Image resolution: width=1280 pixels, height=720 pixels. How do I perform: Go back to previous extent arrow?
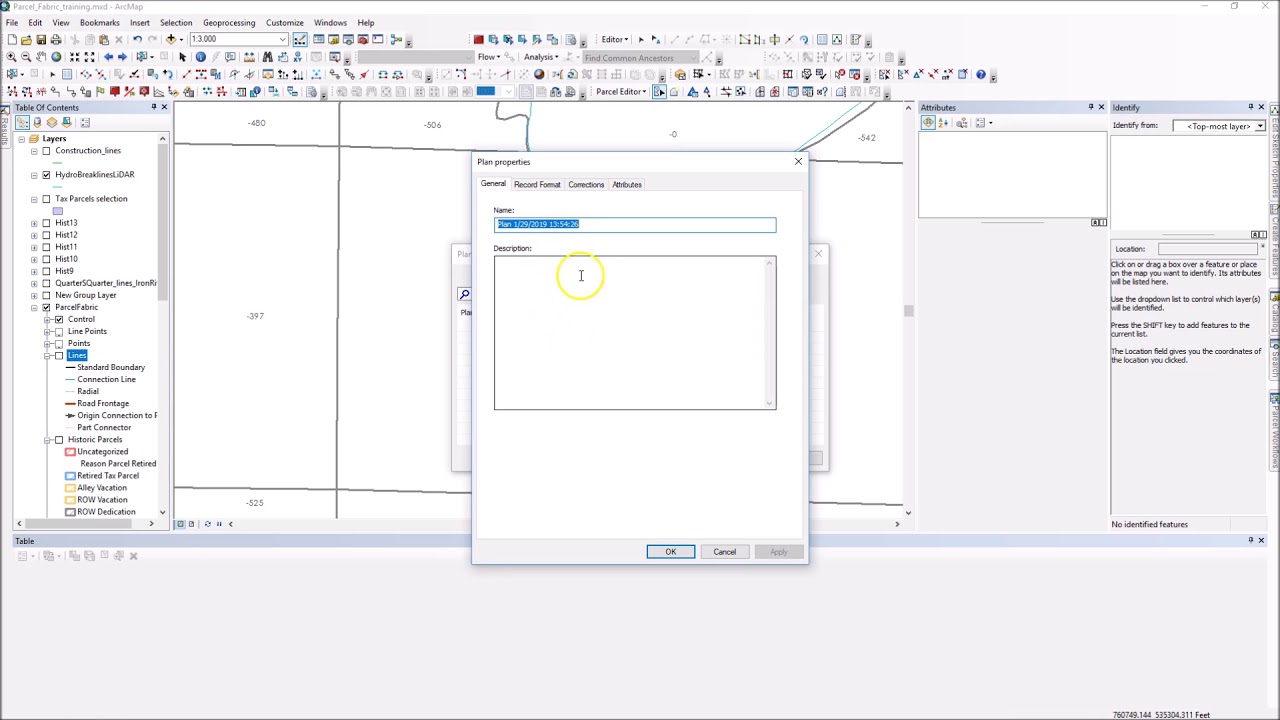pos(108,56)
